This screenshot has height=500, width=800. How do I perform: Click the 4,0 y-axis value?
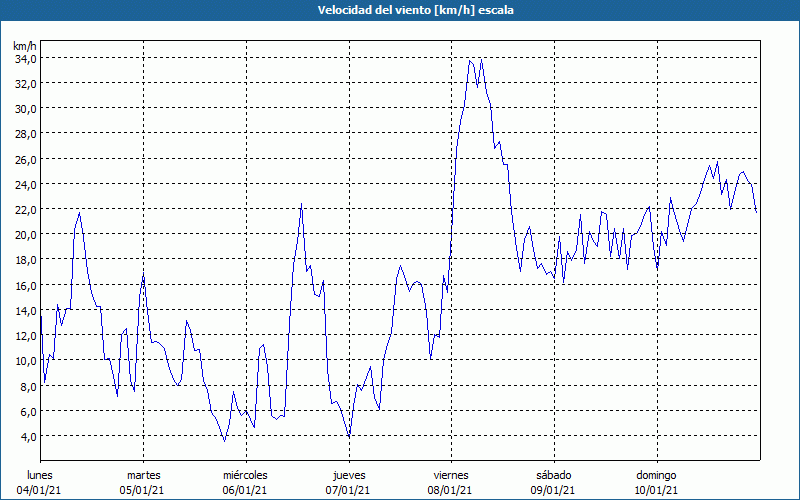pyautogui.click(x=28, y=437)
